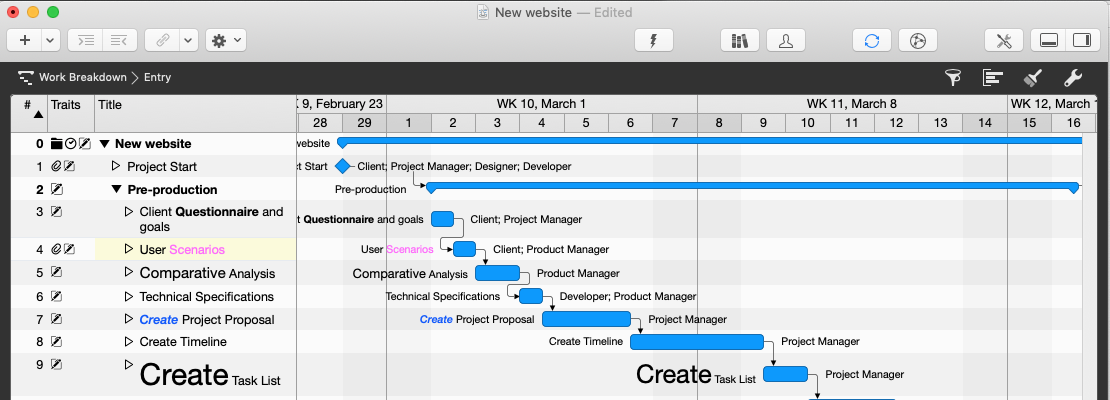
Task: Open the gear actions dropdown menu
Action: point(225,40)
